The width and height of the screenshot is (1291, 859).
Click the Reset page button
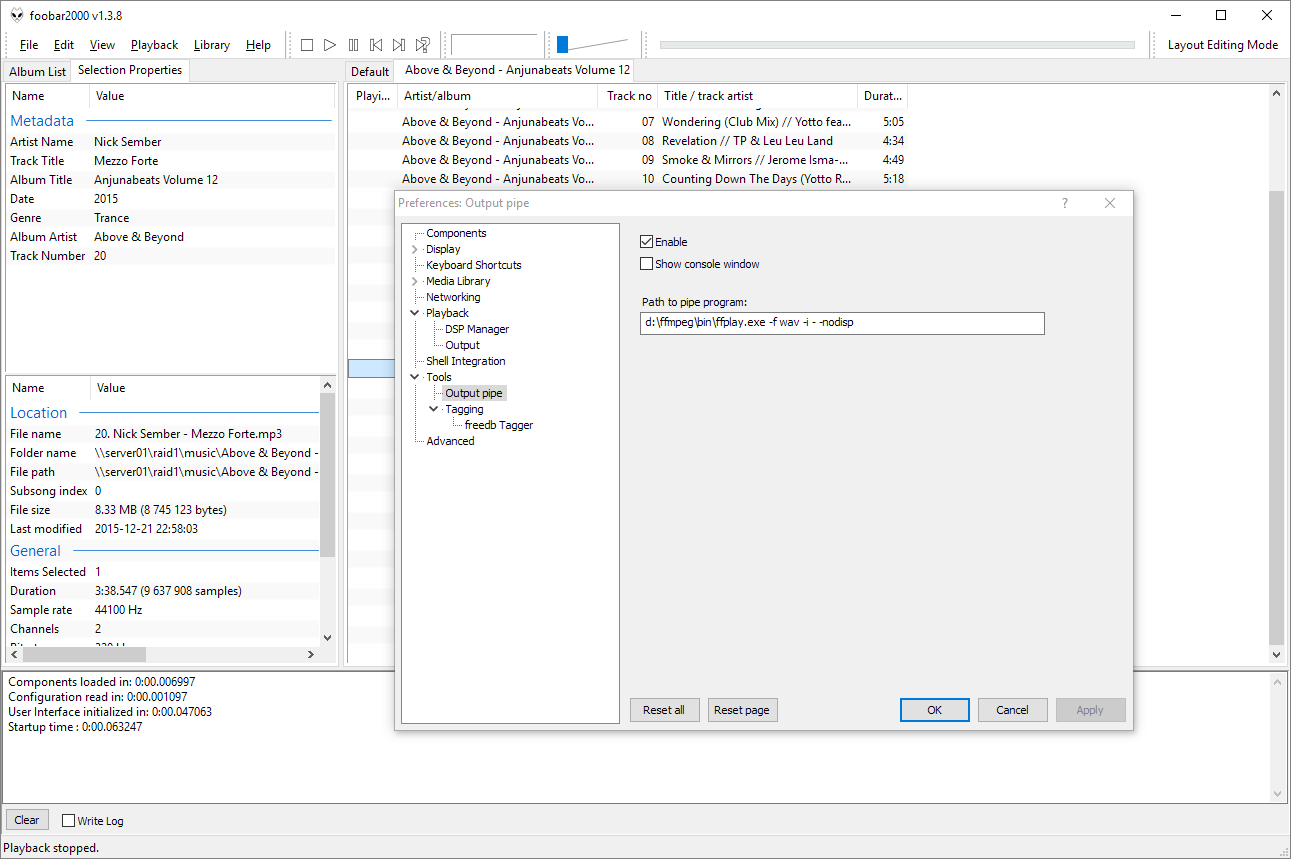(x=742, y=710)
